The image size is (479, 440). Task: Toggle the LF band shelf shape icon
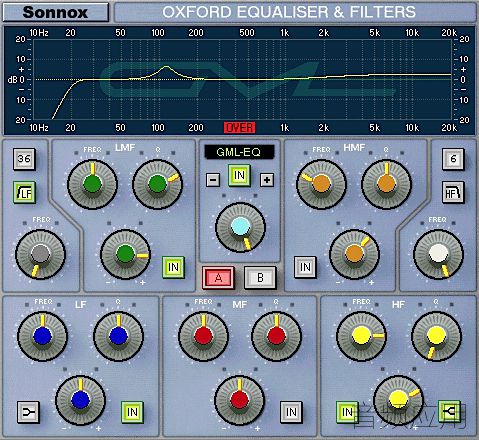click(28, 412)
